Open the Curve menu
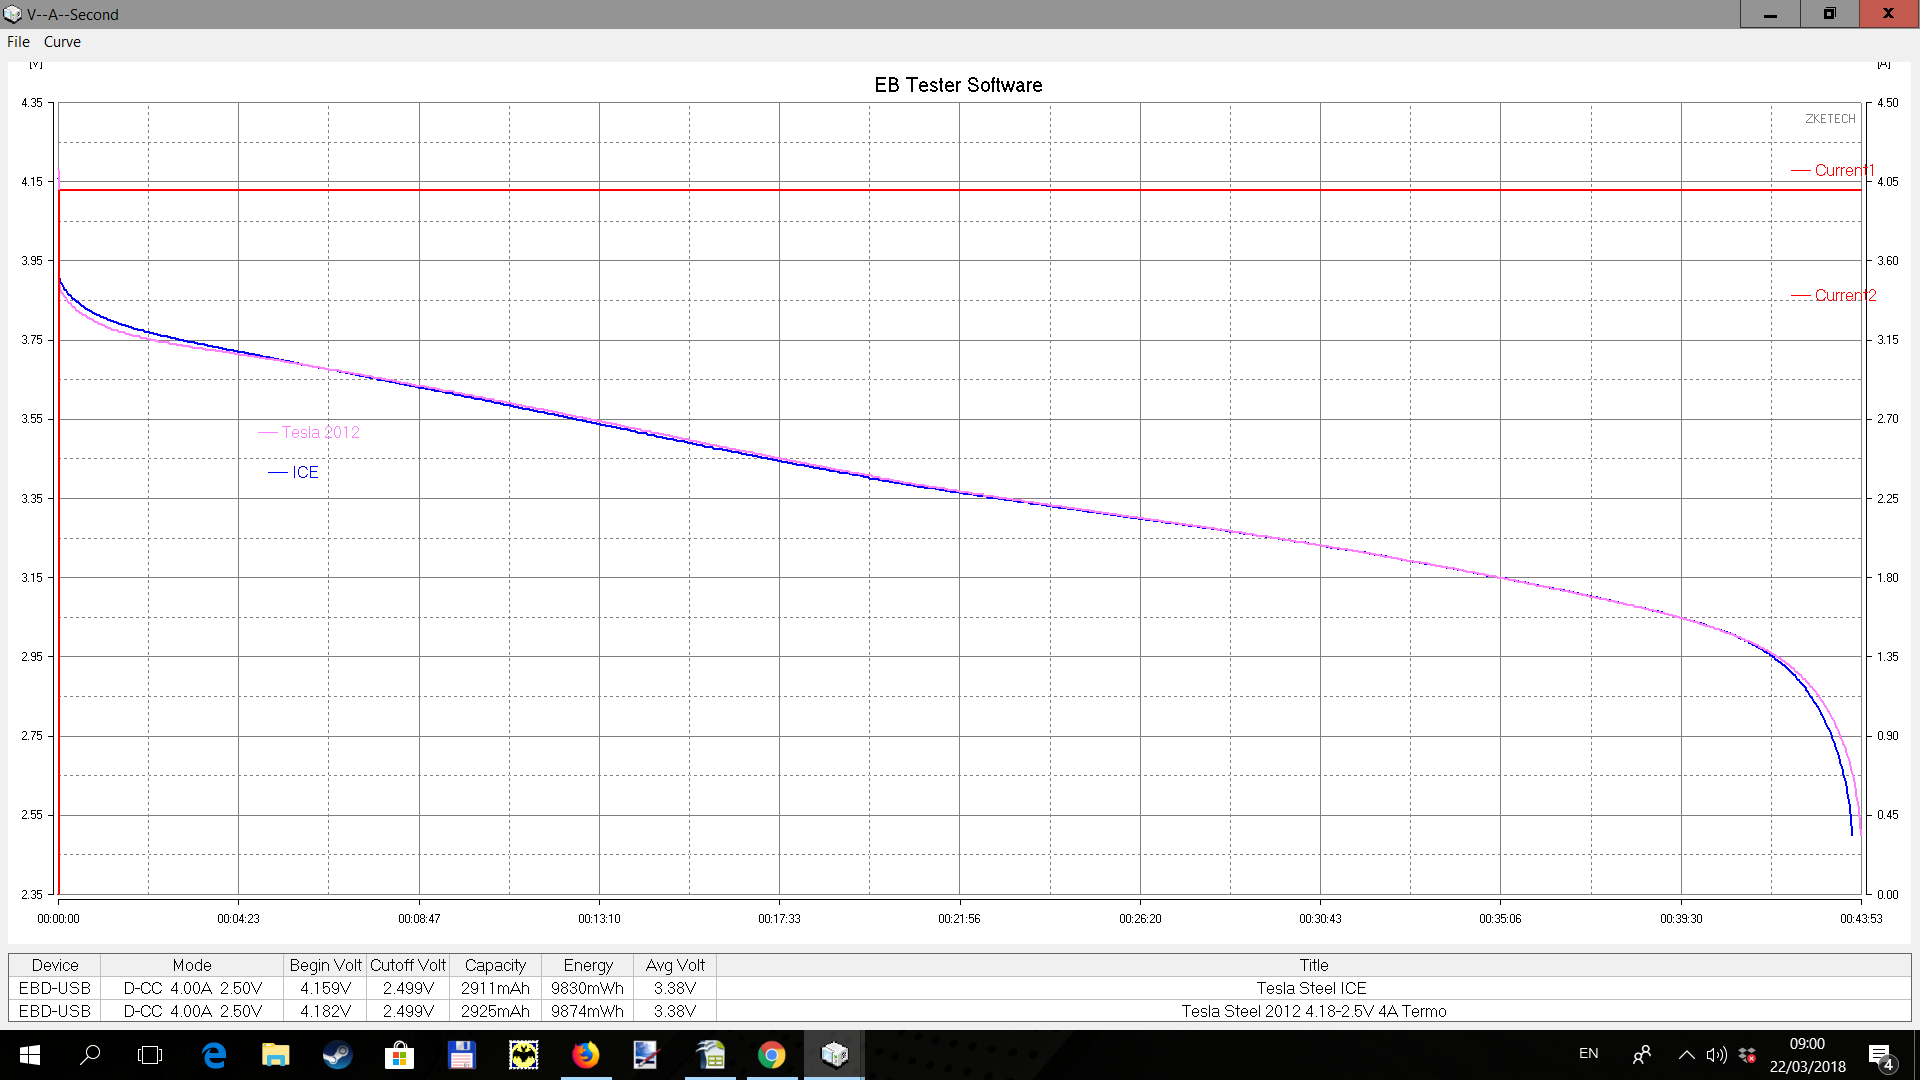Viewport: 1920px width, 1080px height. 62,42
